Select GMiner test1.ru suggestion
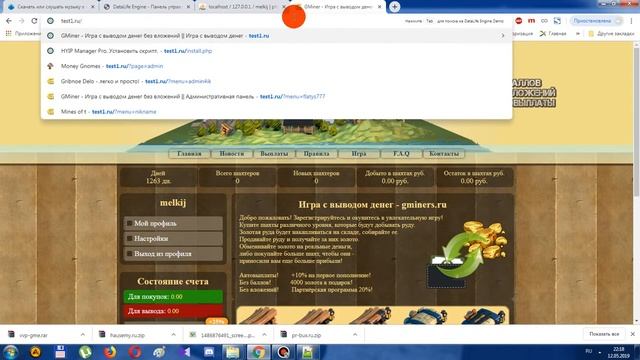Viewport: 640px width, 360px height. pyautogui.click(x=276, y=36)
